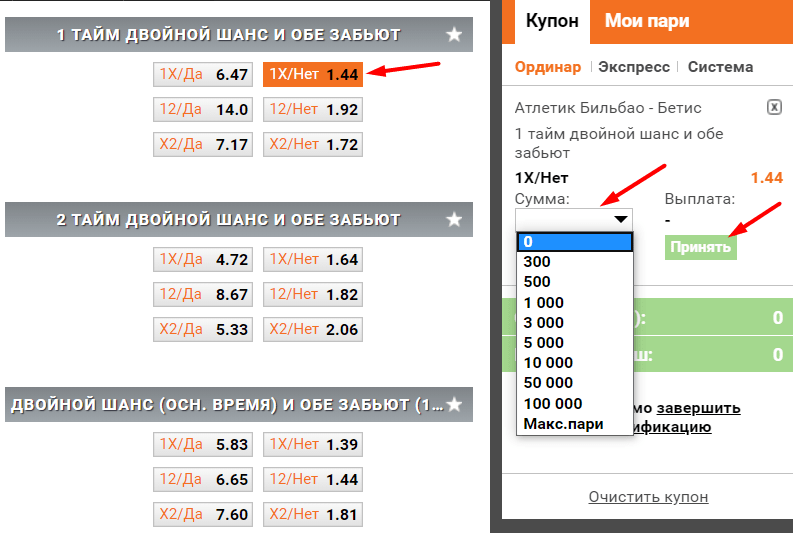Favorite the 2 тайм двойной шанс section star
Screen dimensions: 793x533
coord(454,219)
